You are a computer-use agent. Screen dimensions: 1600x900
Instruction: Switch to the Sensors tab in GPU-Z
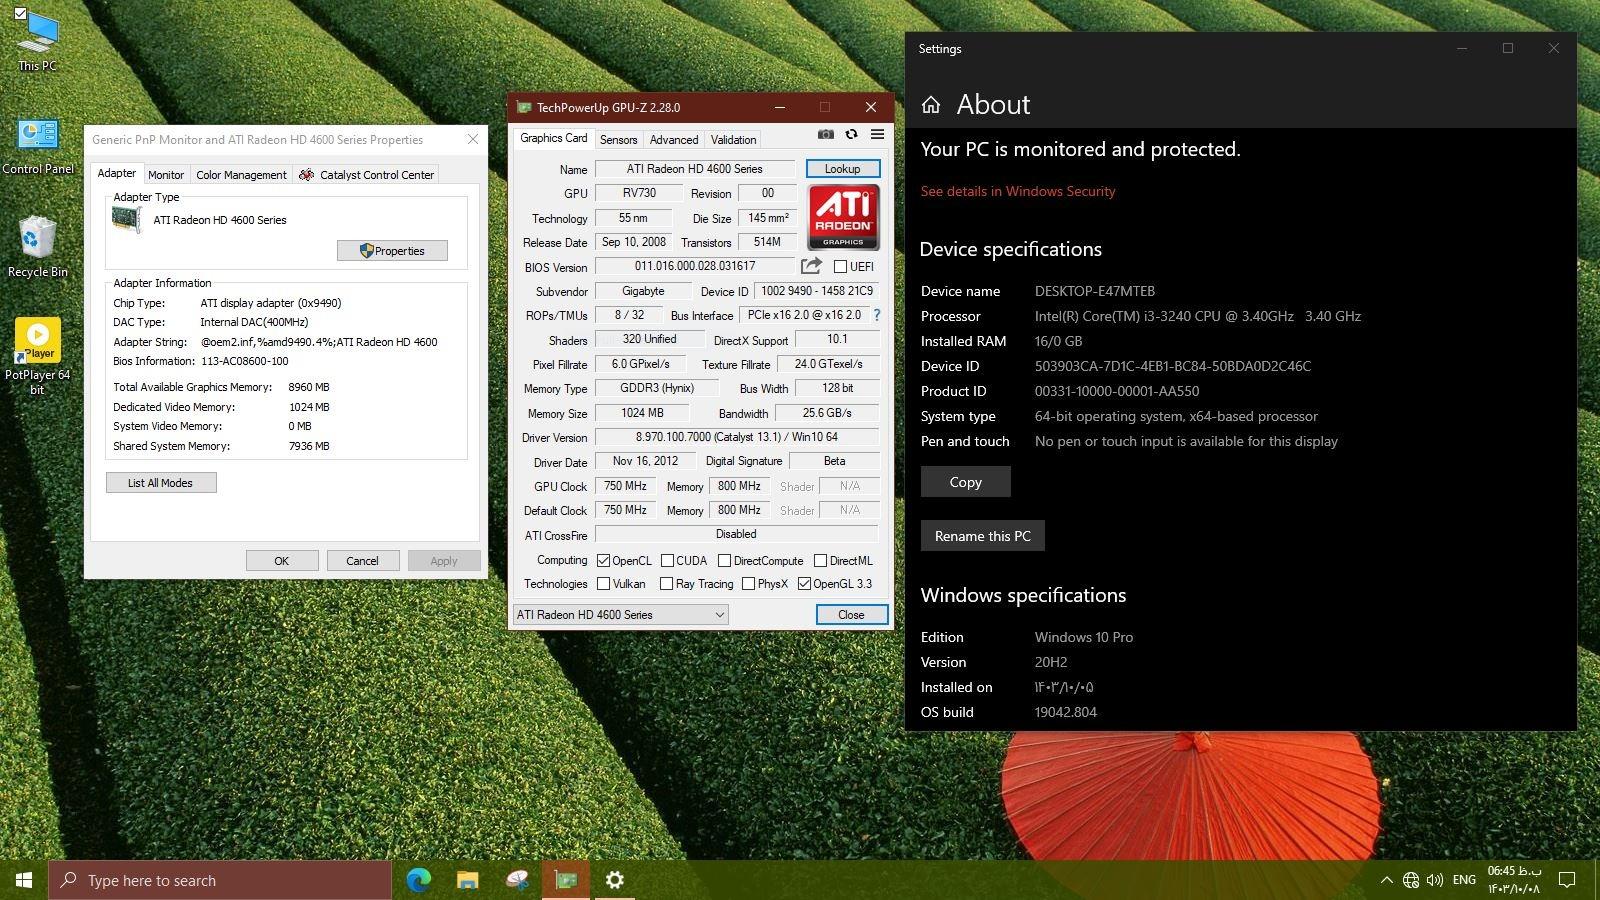pyautogui.click(x=618, y=140)
